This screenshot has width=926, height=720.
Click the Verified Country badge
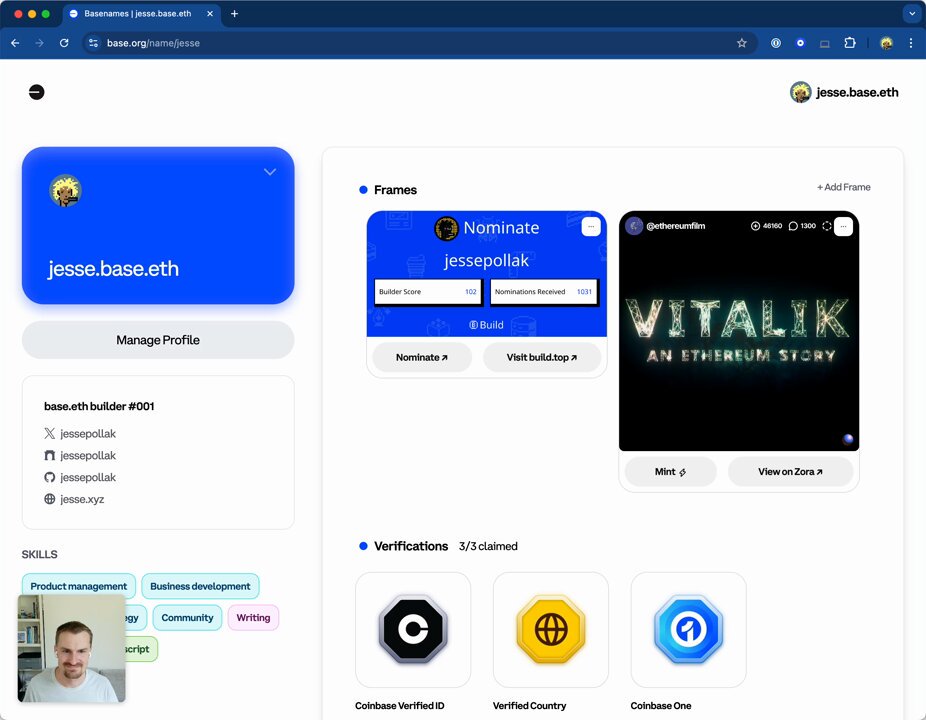coord(550,629)
